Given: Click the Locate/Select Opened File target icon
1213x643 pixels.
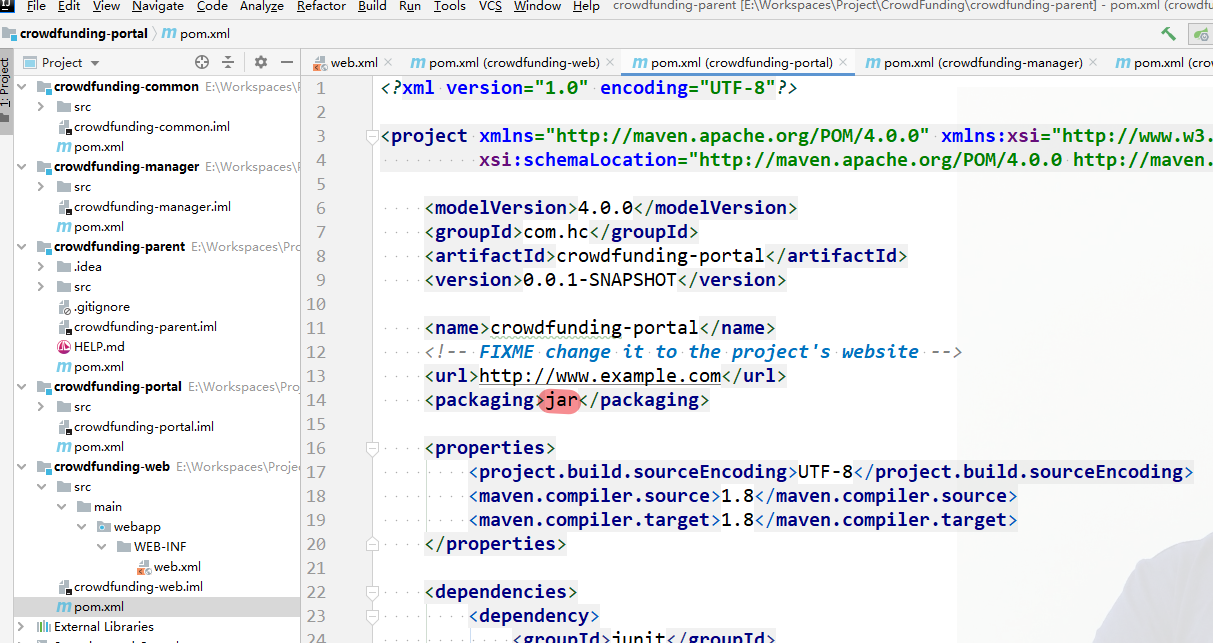Looking at the screenshot, I should [202, 62].
